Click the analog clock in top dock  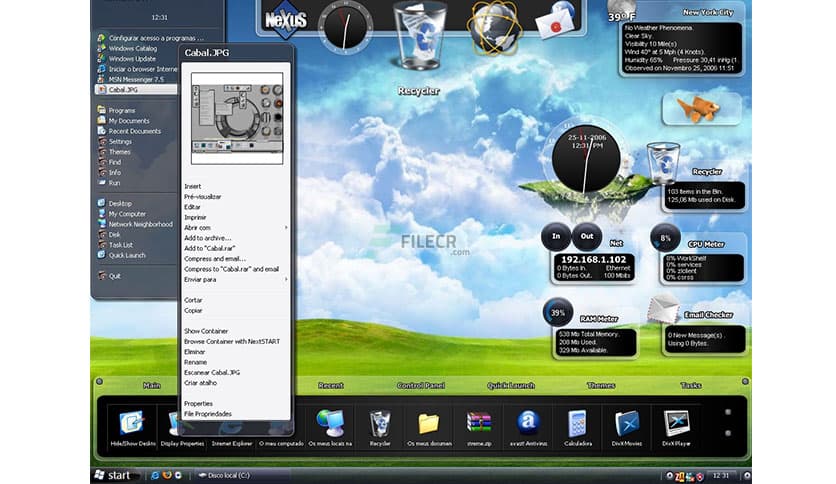pos(345,27)
